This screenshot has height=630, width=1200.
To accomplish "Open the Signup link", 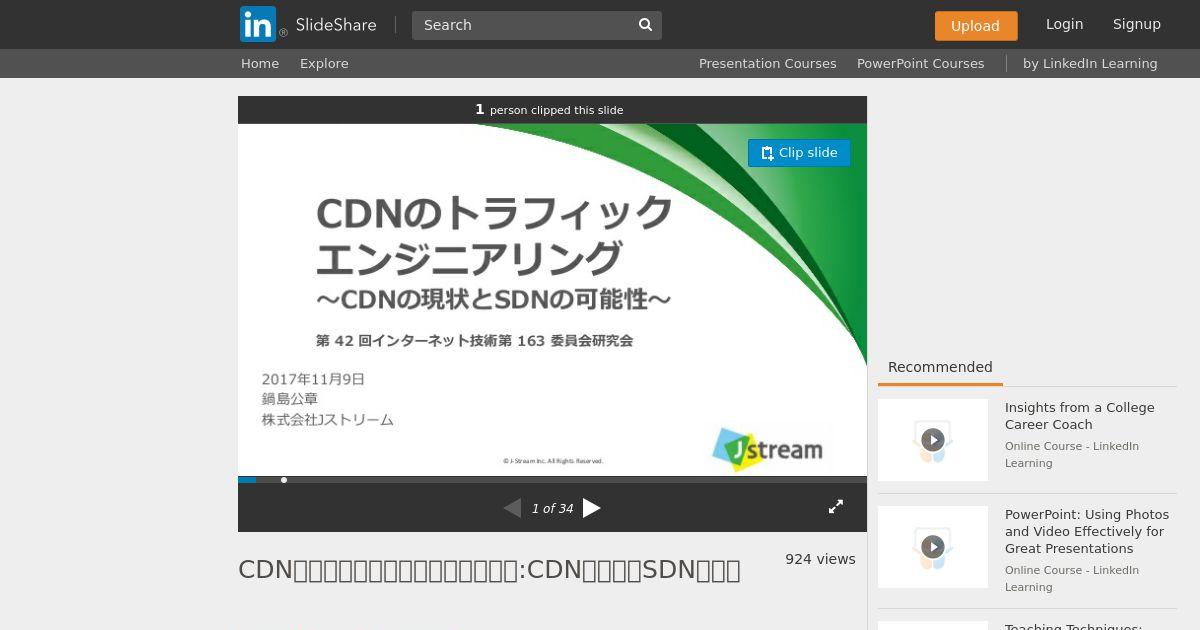I will tap(1137, 24).
